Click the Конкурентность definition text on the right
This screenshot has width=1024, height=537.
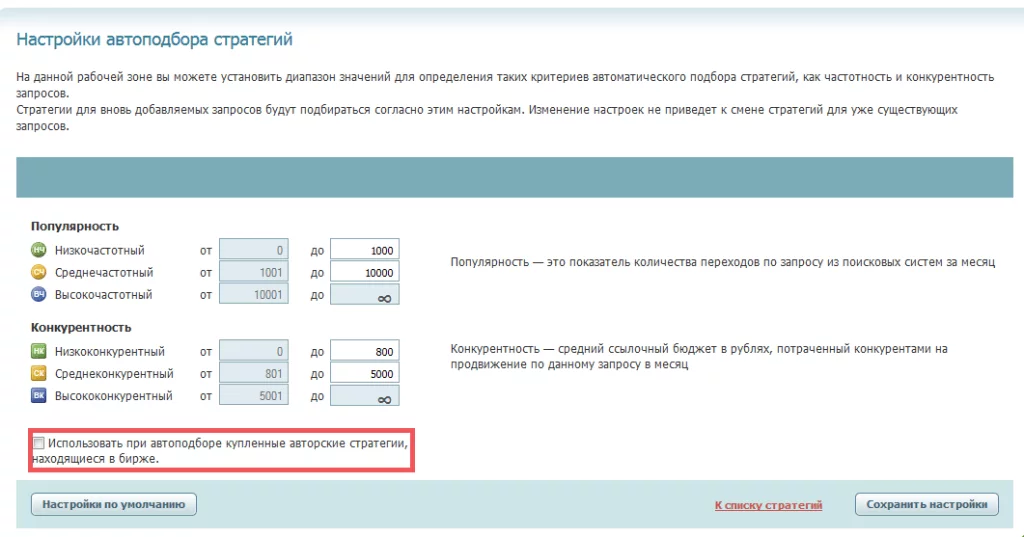coord(699,356)
